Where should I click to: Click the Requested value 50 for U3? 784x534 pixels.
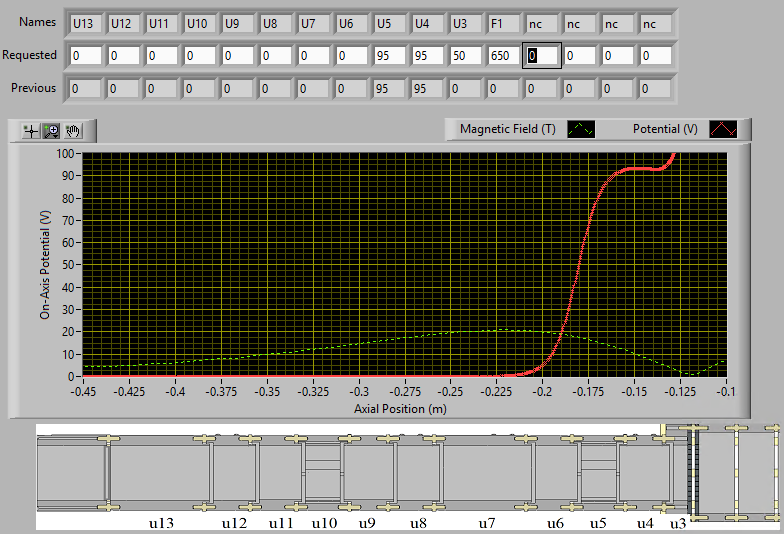[465, 55]
